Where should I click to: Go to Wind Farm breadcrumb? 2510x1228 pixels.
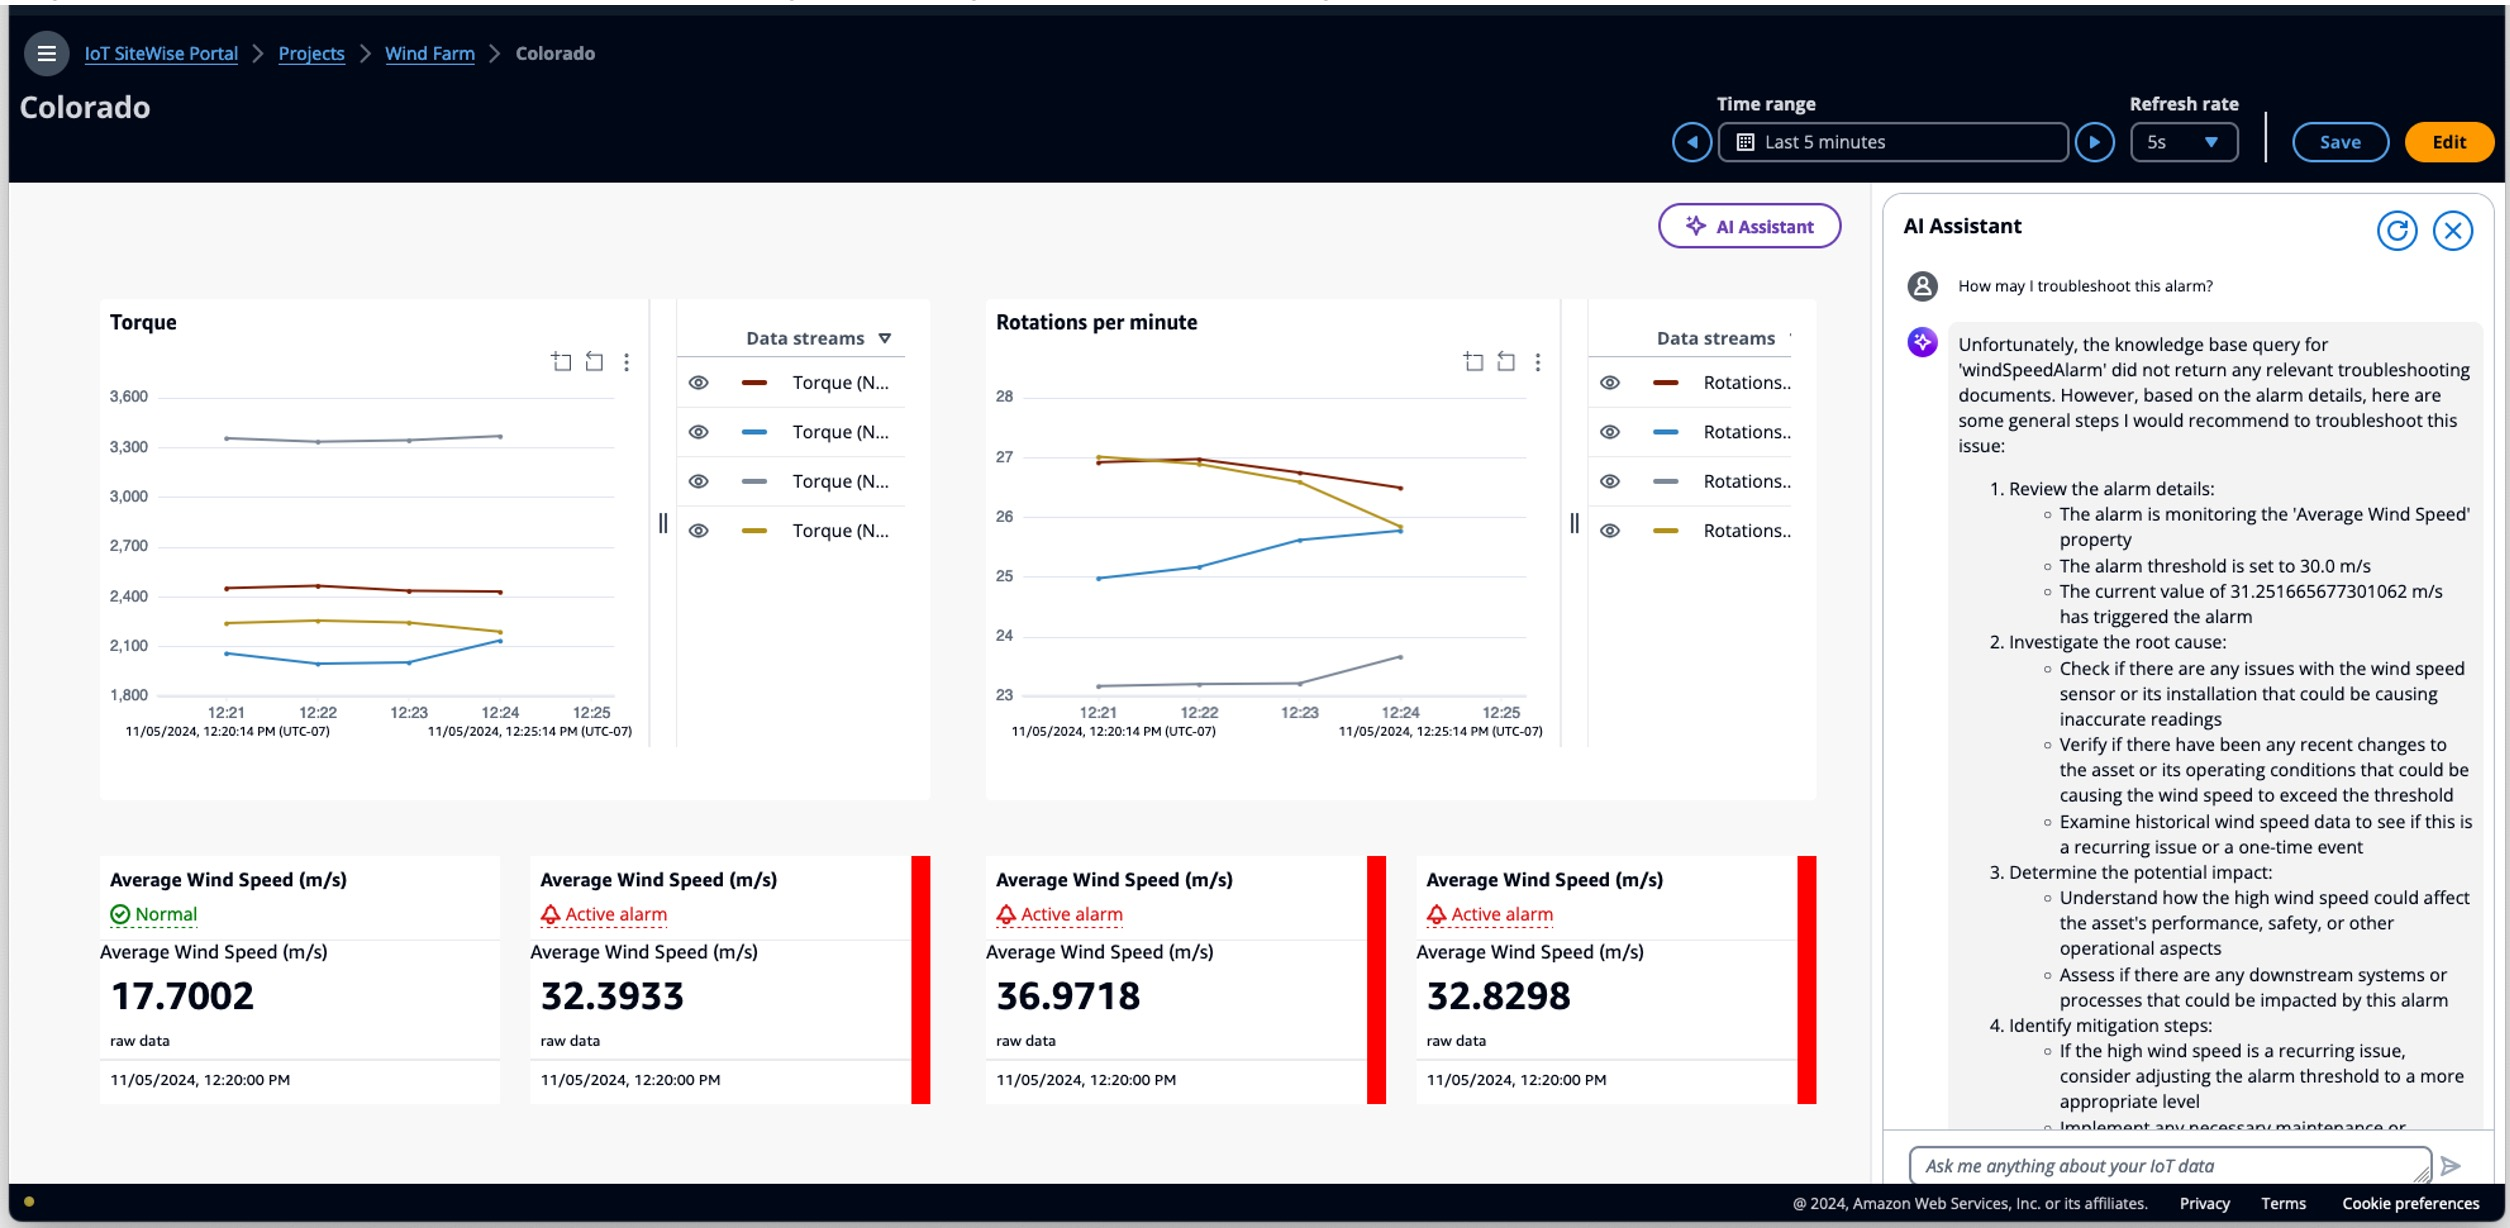click(x=430, y=53)
